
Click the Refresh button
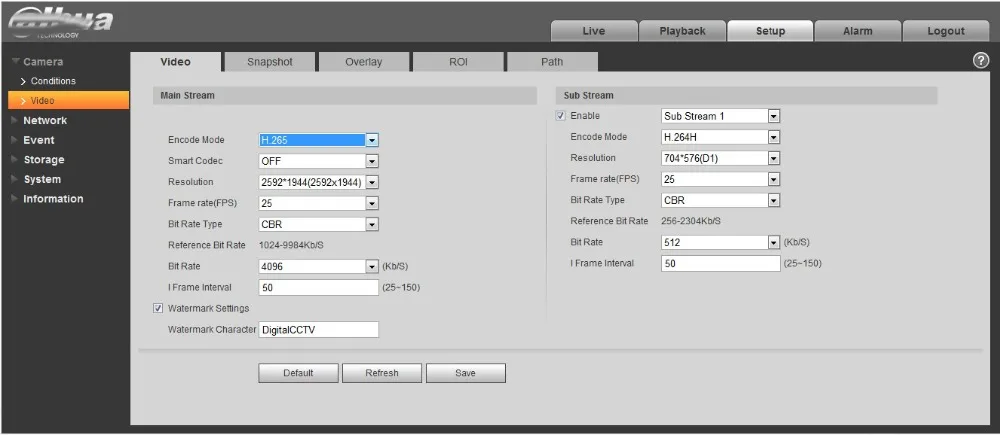pos(381,373)
